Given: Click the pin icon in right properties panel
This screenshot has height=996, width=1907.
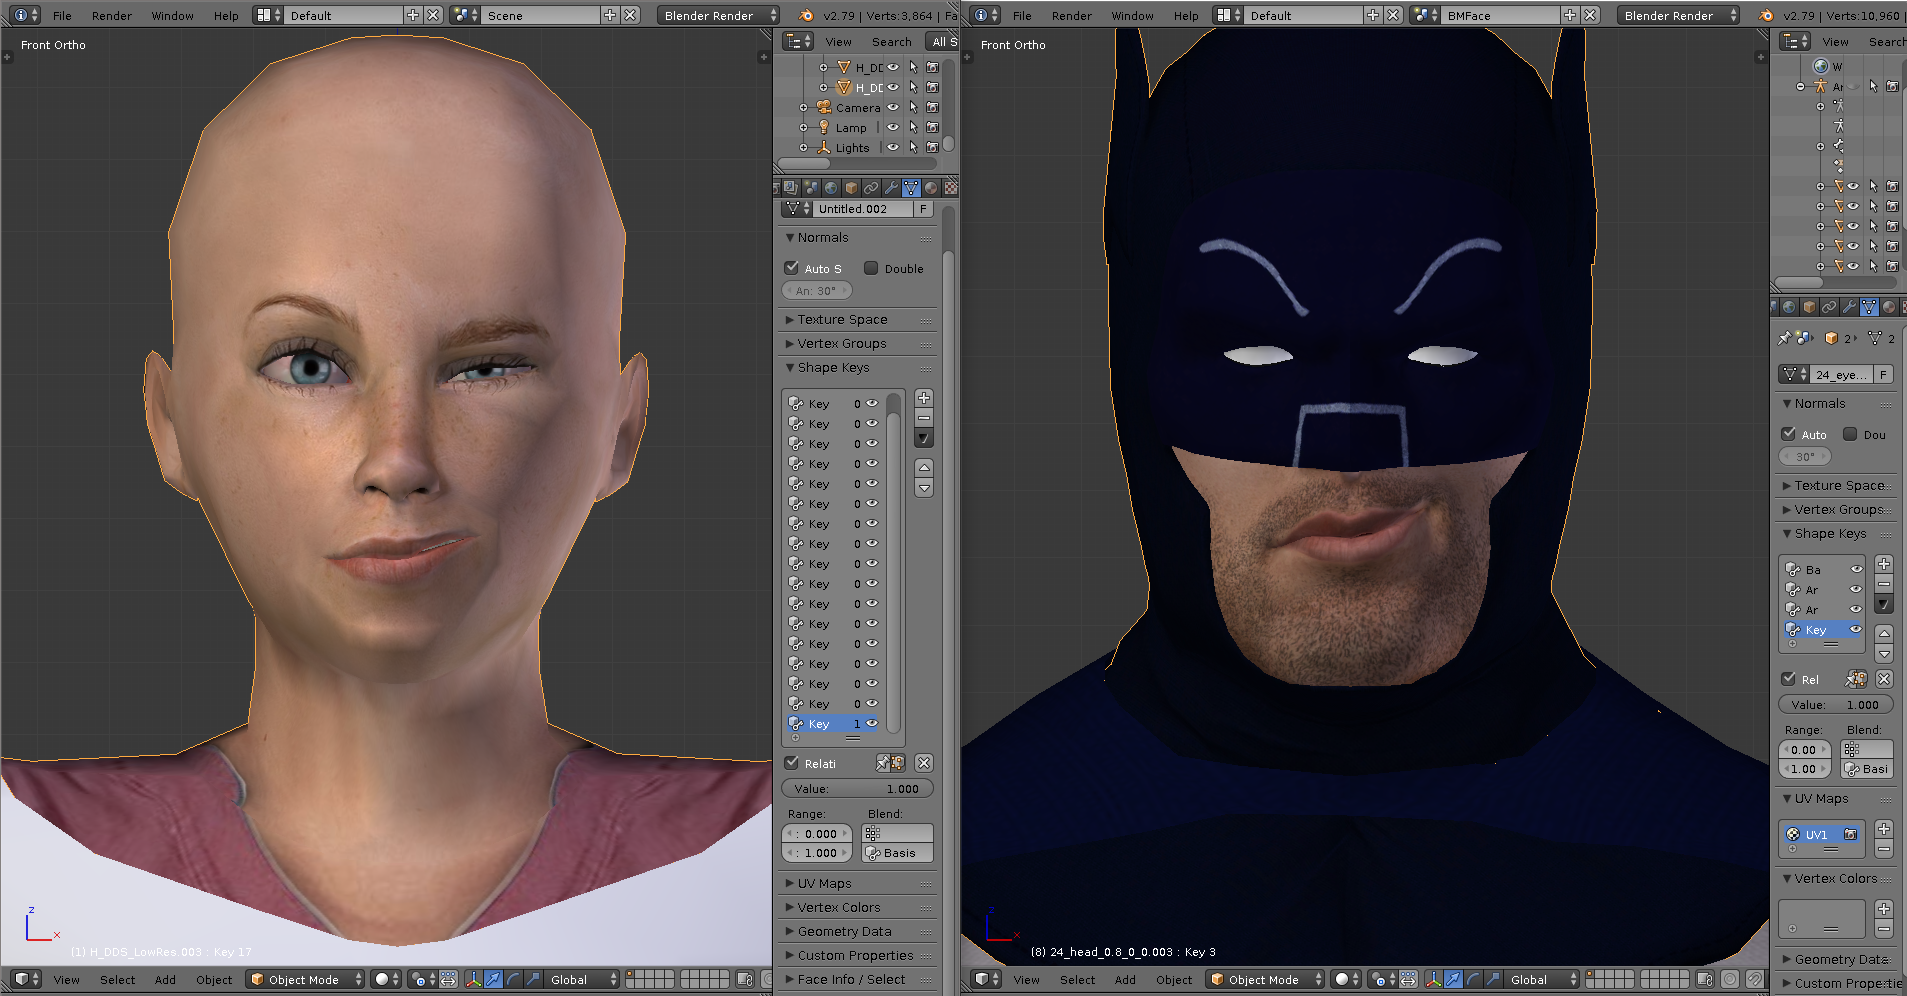Looking at the screenshot, I should tap(1785, 338).
